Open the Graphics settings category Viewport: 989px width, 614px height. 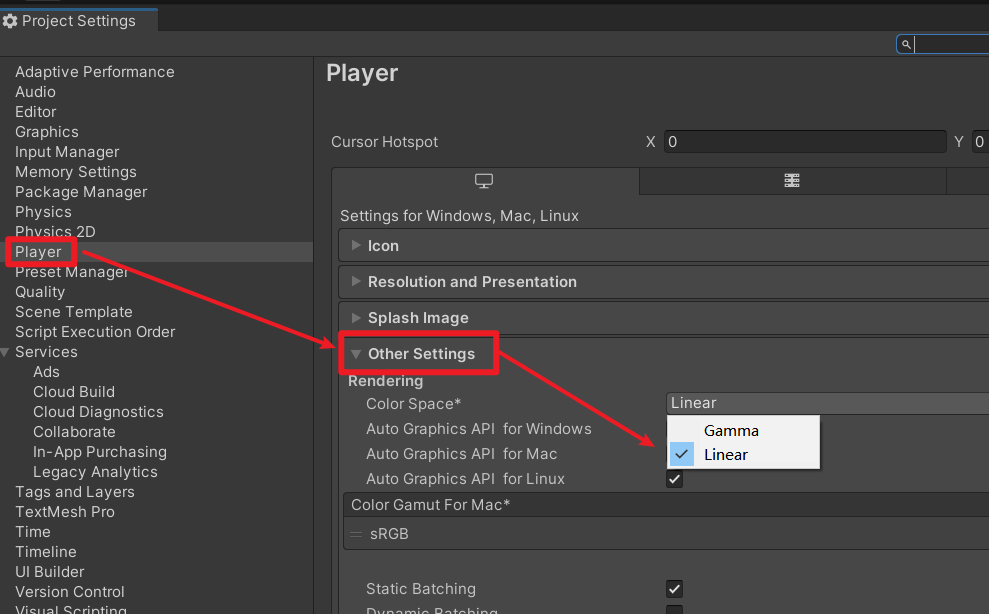click(x=47, y=132)
